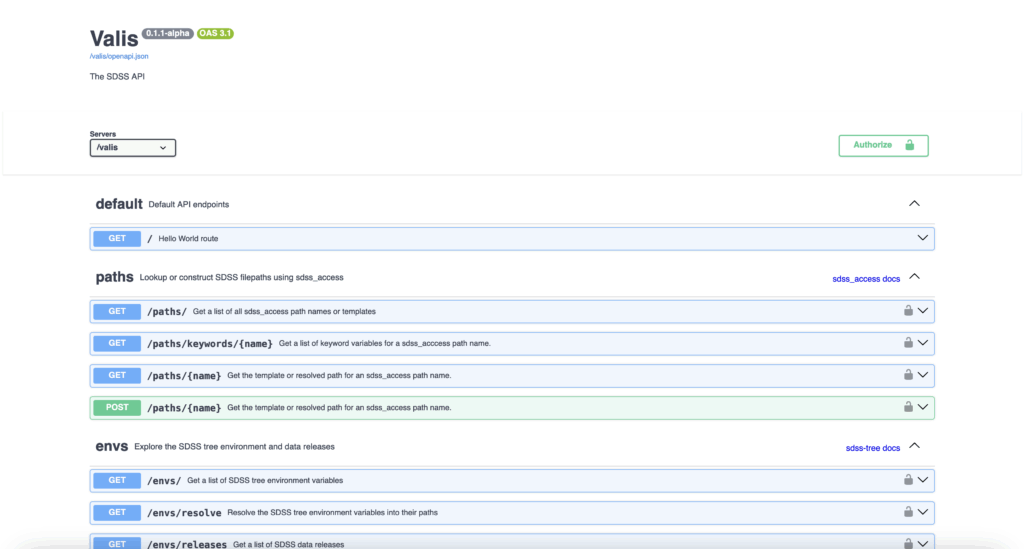The width and height of the screenshot is (1024, 549).
Task: Click lock icon on POST /paths/{name} row
Action: pyautogui.click(x=908, y=407)
